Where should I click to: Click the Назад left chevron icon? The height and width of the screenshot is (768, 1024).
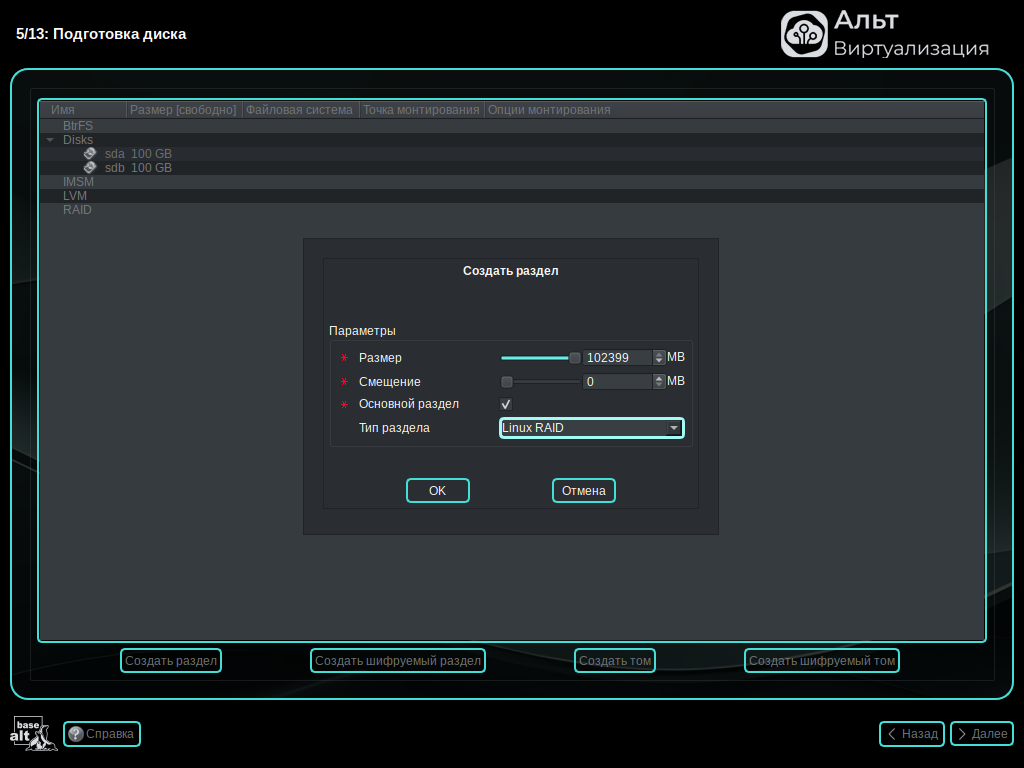[891, 734]
